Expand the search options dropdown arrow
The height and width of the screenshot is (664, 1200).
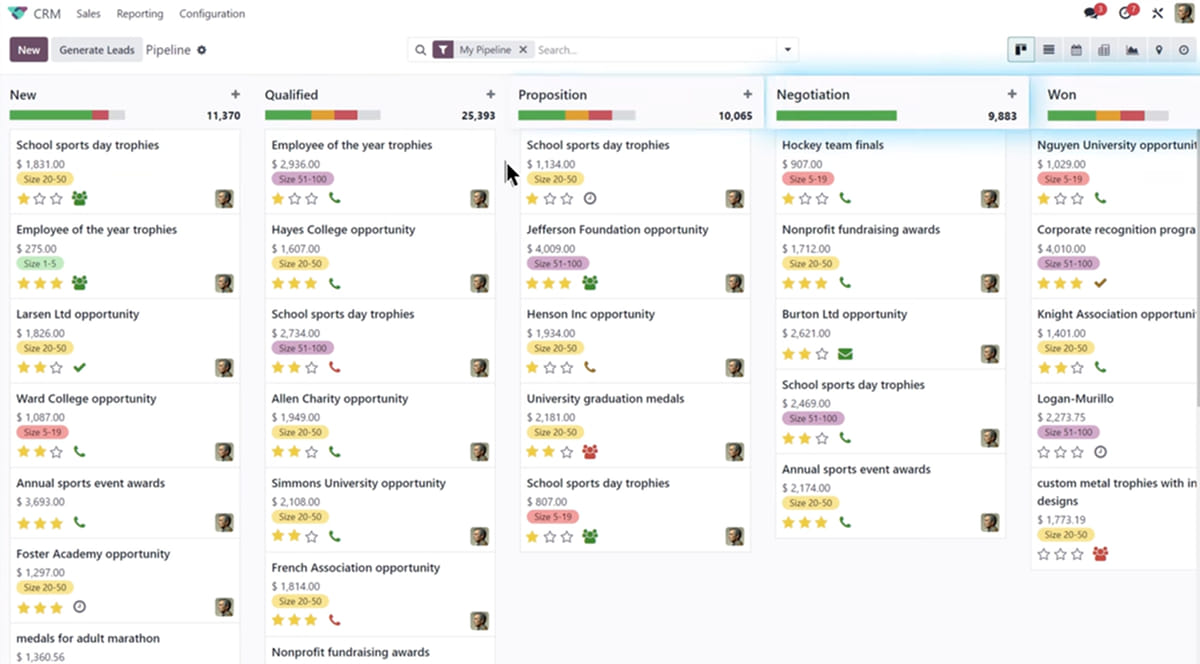(x=788, y=50)
